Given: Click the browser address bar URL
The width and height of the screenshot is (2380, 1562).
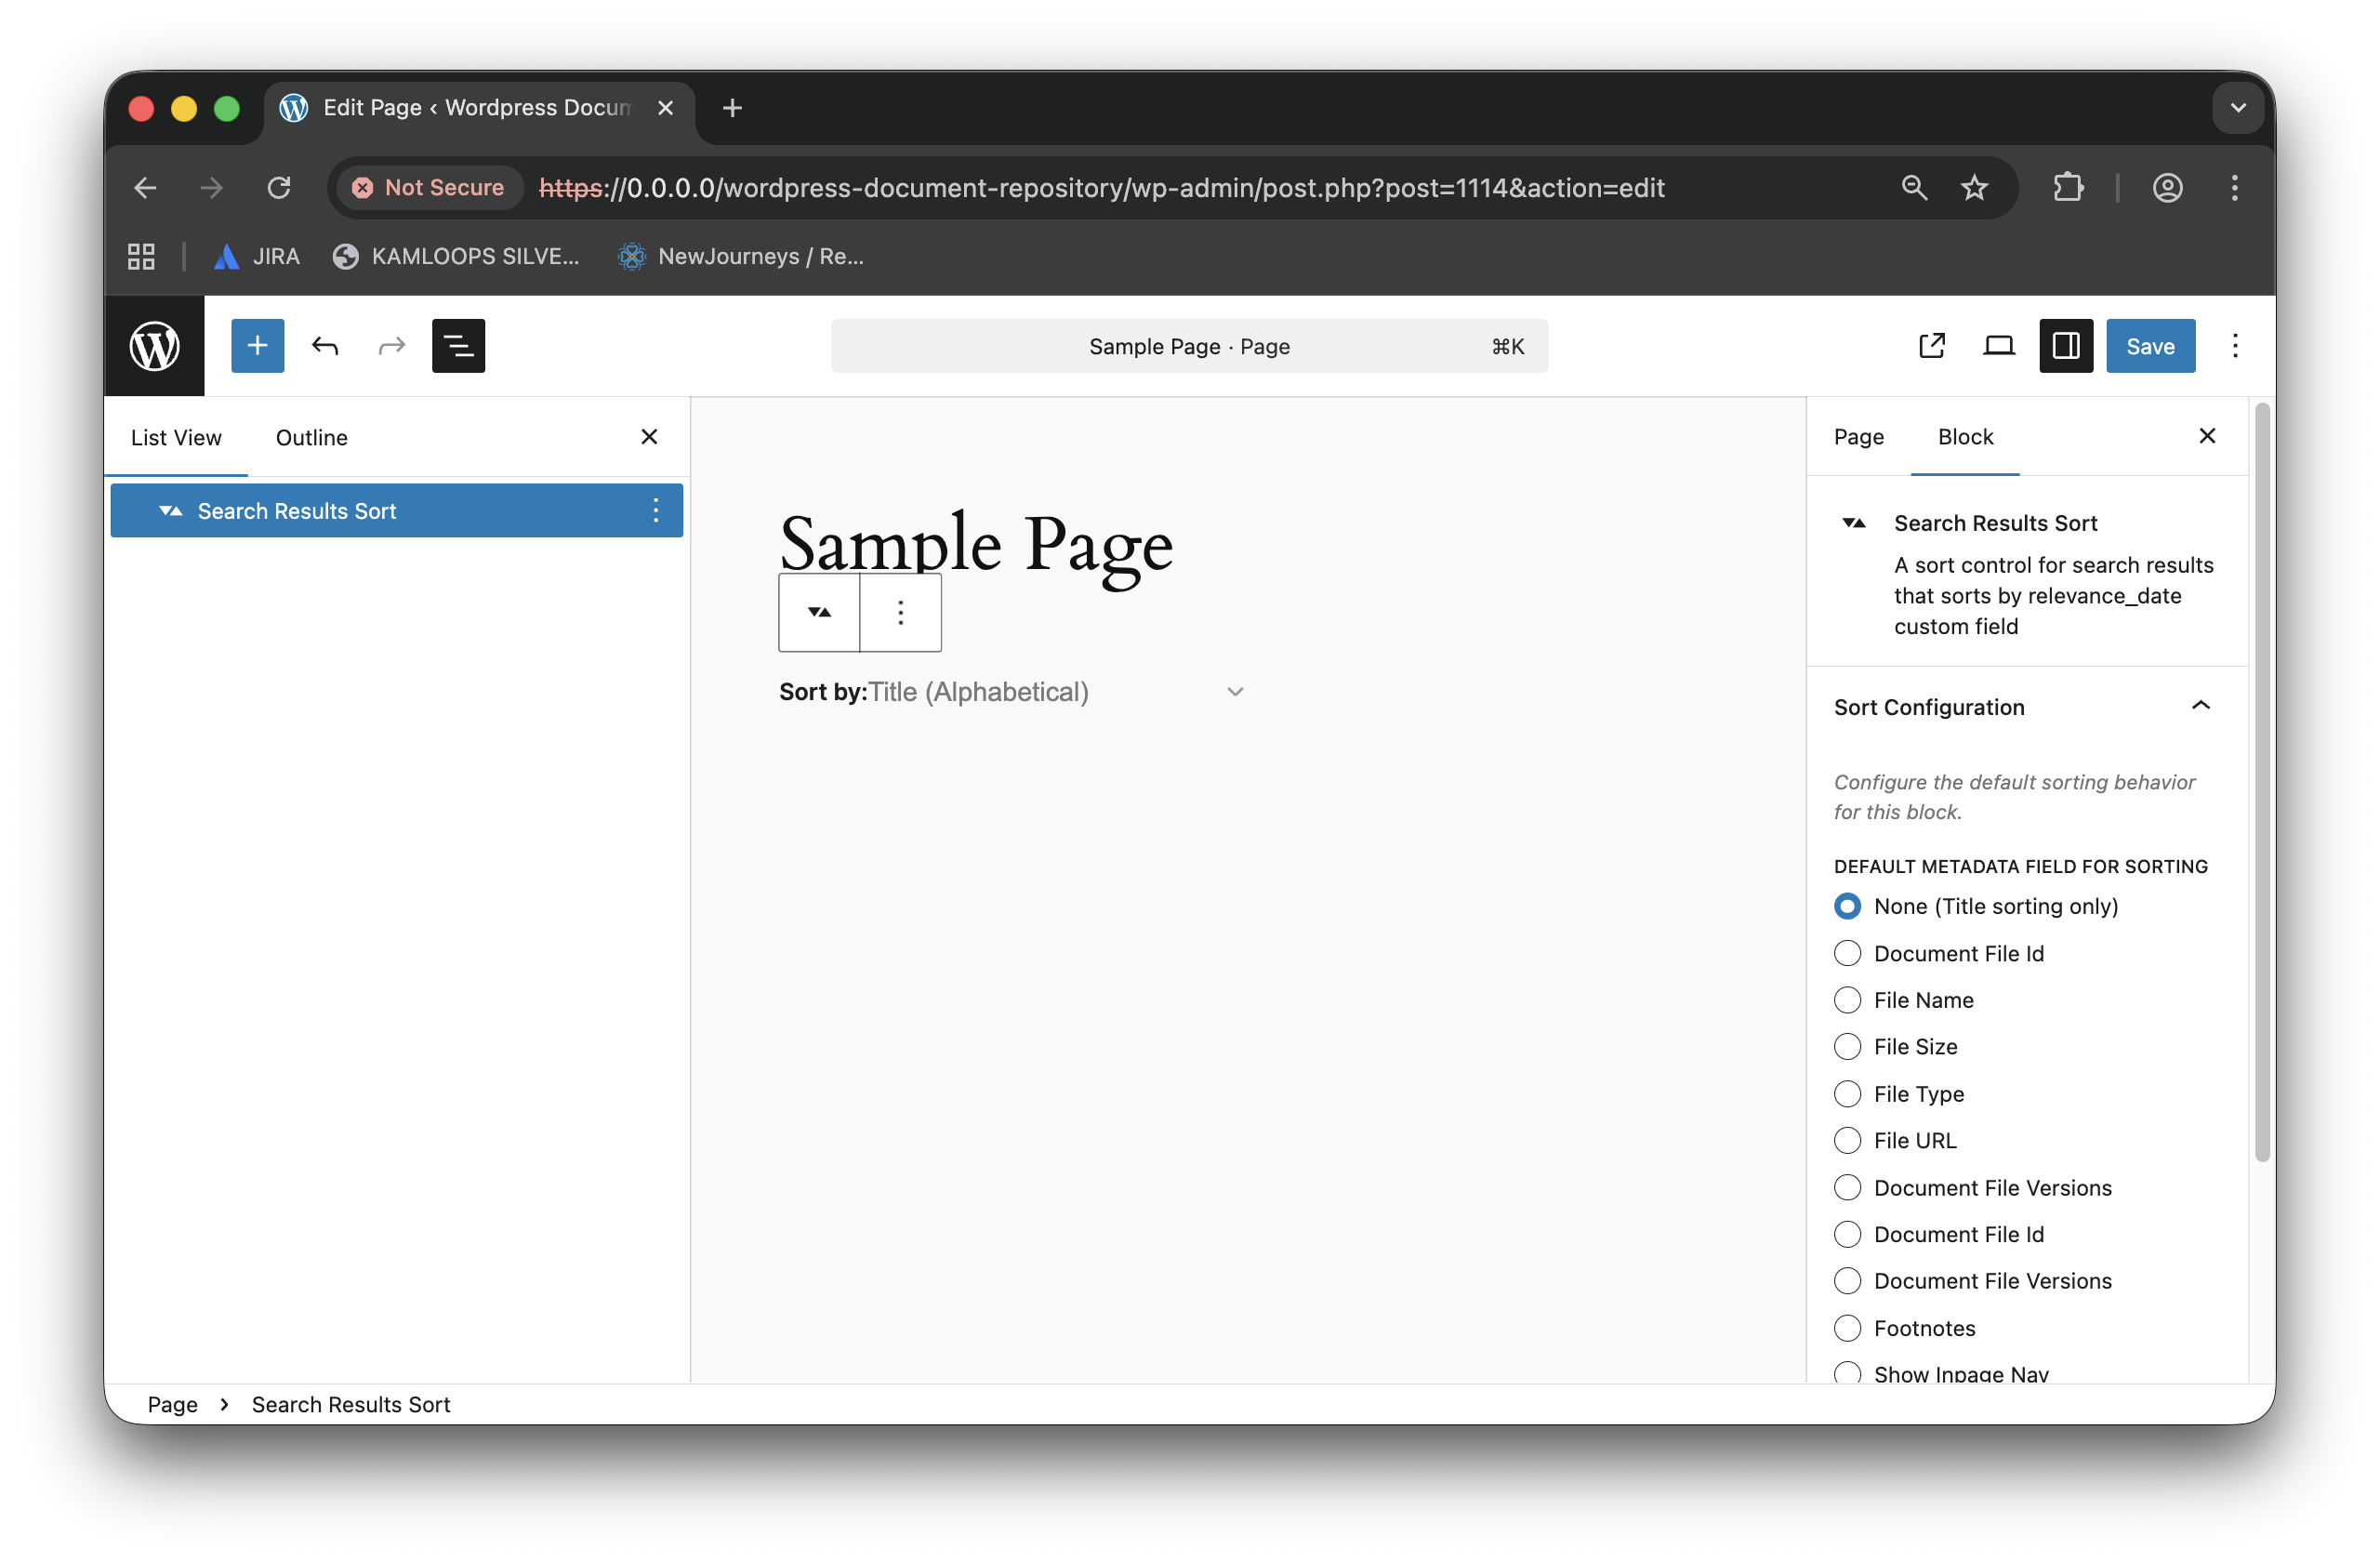Looking at the screenshot, I should tap(1102, 188).
